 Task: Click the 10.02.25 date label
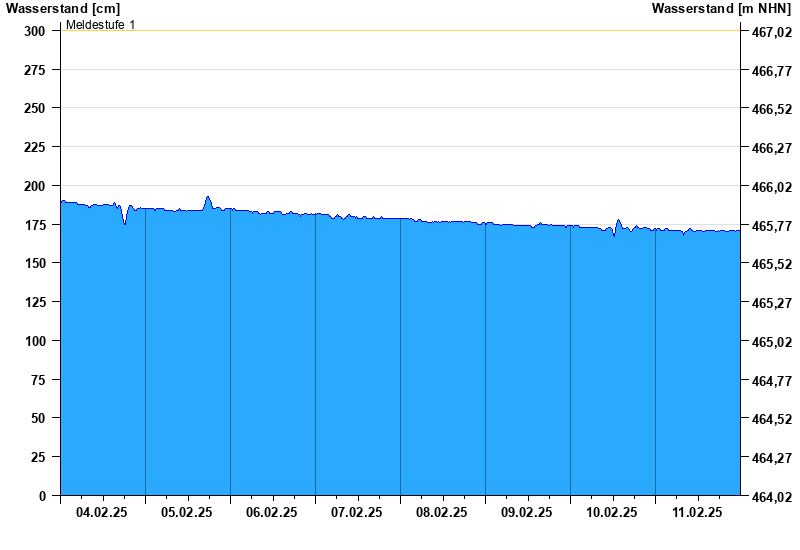tap(611, 512)
